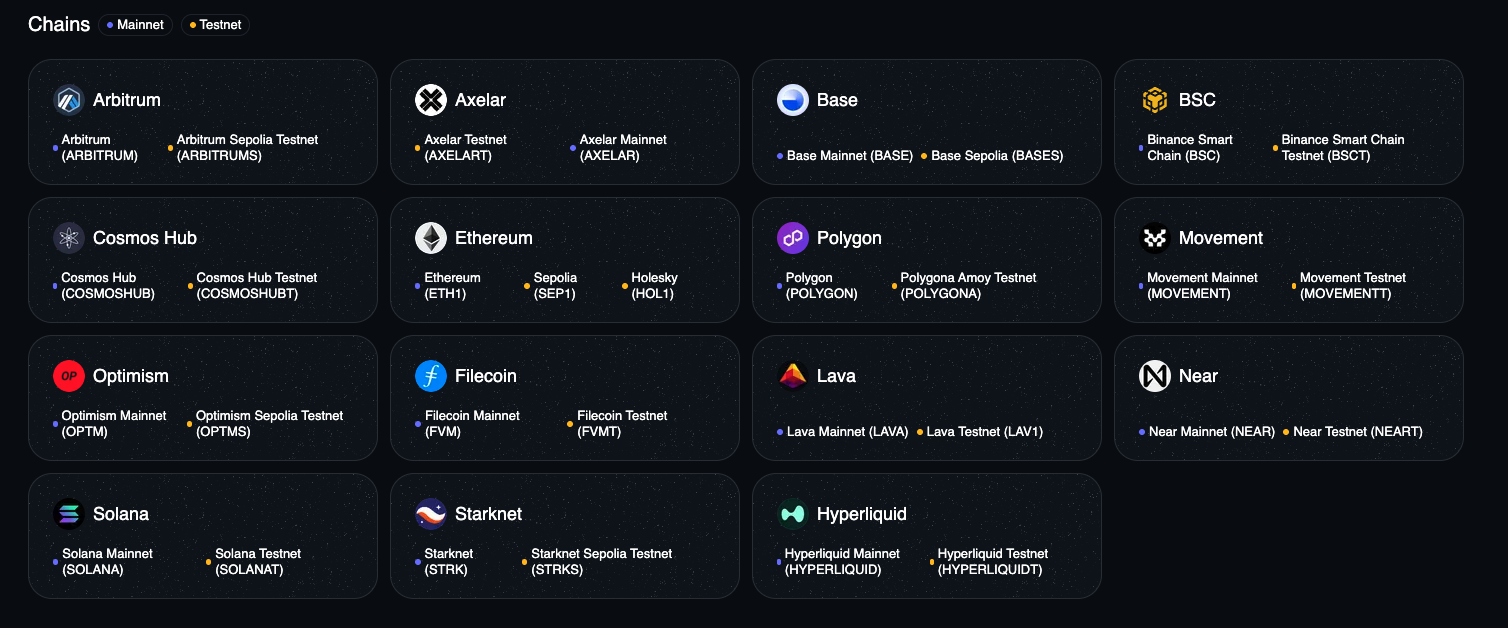Choose Starknet Sepolia Testnet (STRKS)

(601, 562)
